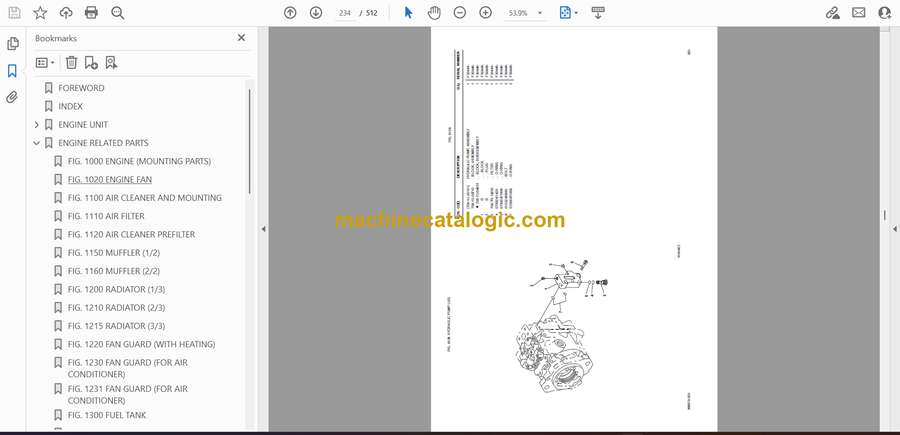Go to FIG. 1215 RADIATOR (3/3)
900x435 pixels.
point(117,326)
